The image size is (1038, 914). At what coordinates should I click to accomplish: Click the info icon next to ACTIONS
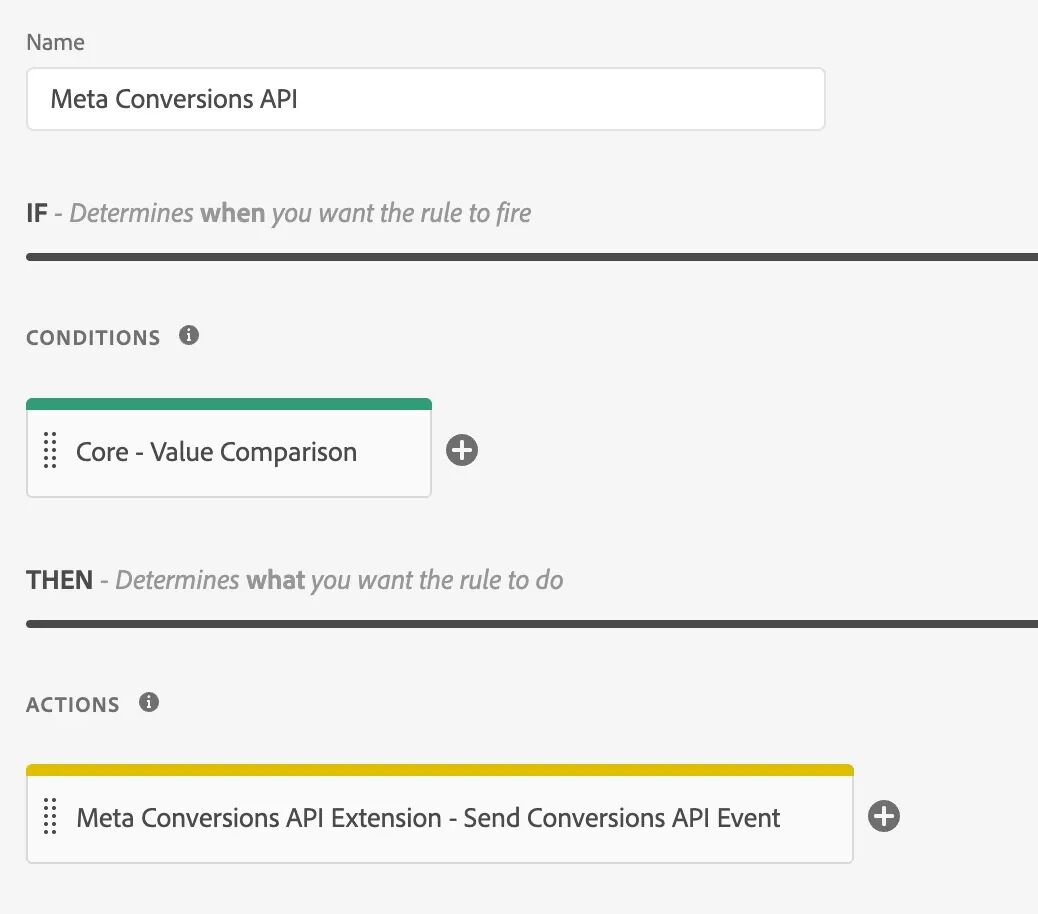pyautogui.click(x=148, y=702)
